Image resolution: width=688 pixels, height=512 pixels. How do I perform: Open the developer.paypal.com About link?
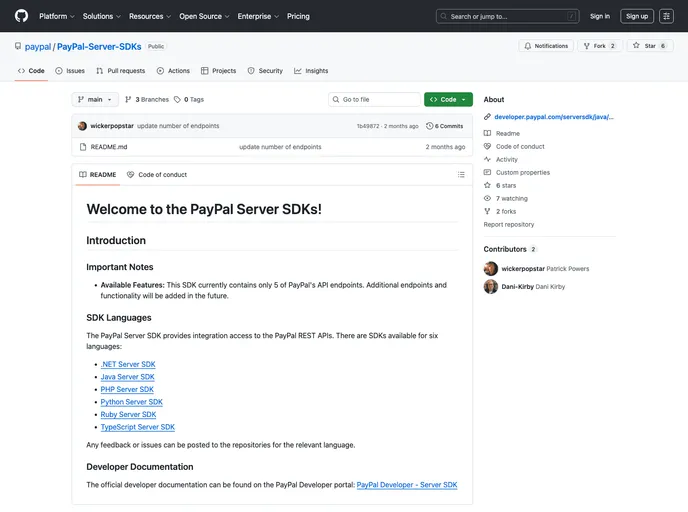click(x=554, y=117)
